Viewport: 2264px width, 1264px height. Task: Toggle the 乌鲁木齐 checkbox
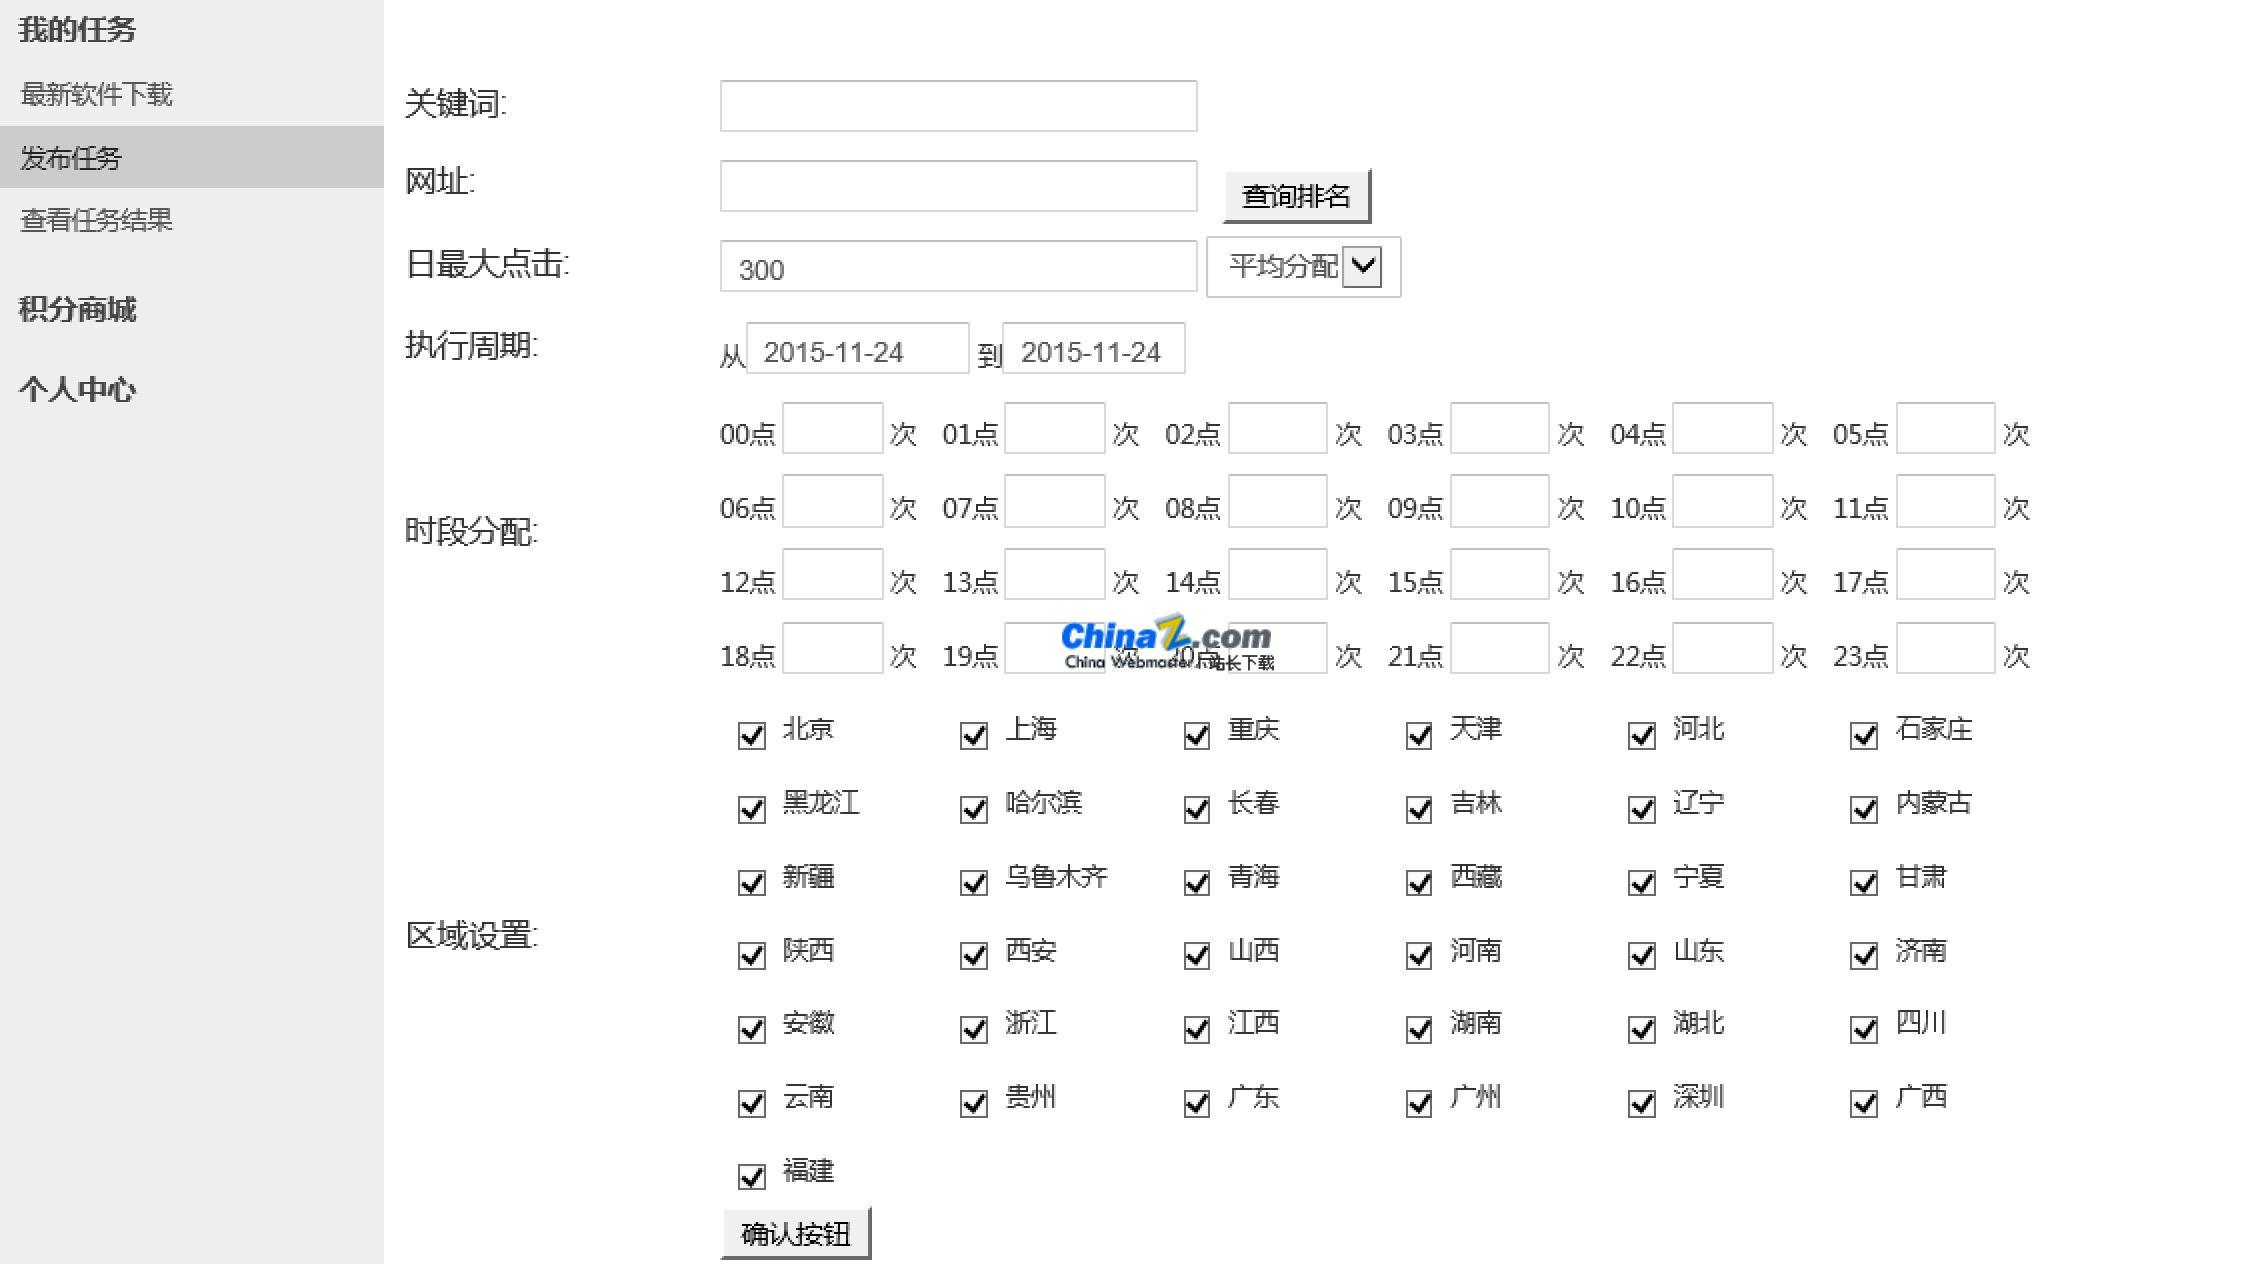[x=974, y=883]
